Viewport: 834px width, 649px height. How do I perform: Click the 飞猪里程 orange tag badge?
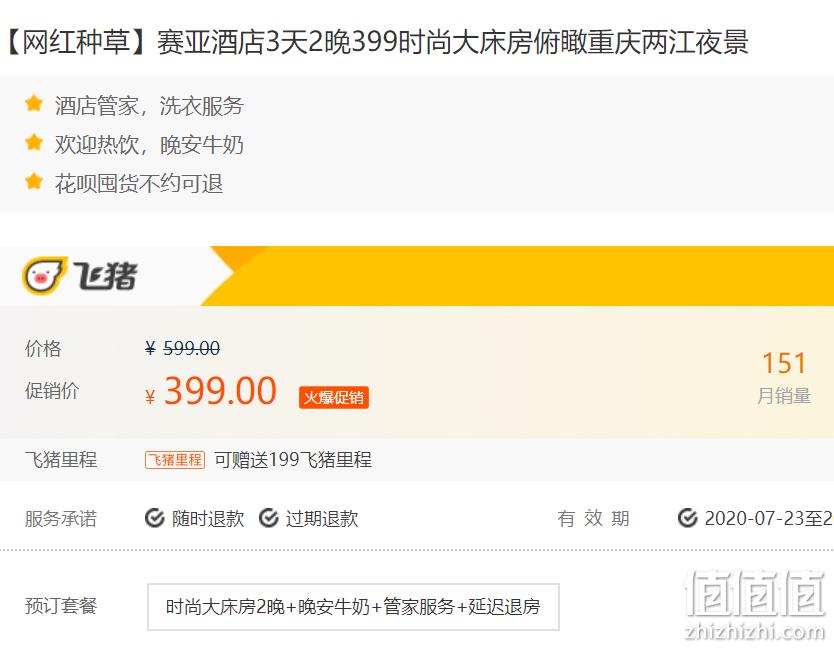tap(175, 460)
